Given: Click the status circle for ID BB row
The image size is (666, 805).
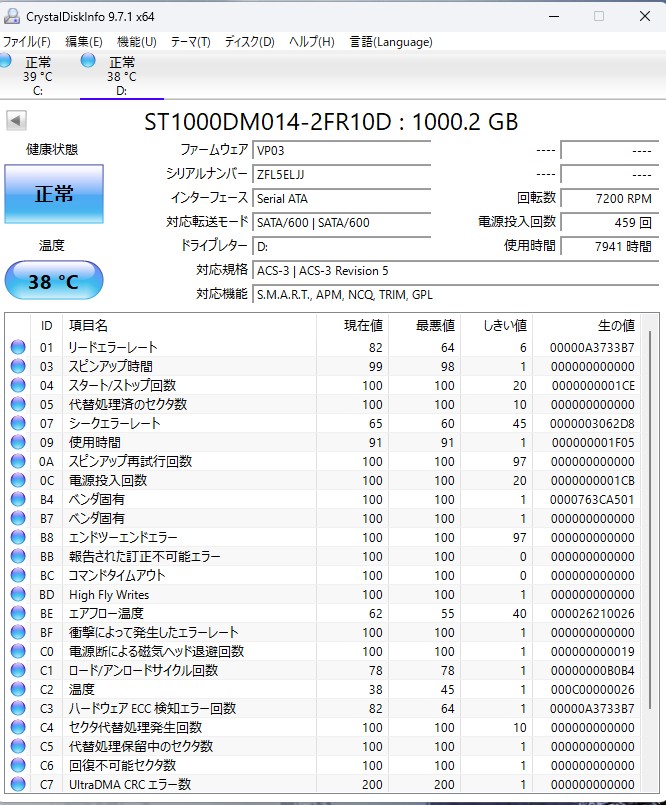Looking at the screenshot, I should 18,556.
